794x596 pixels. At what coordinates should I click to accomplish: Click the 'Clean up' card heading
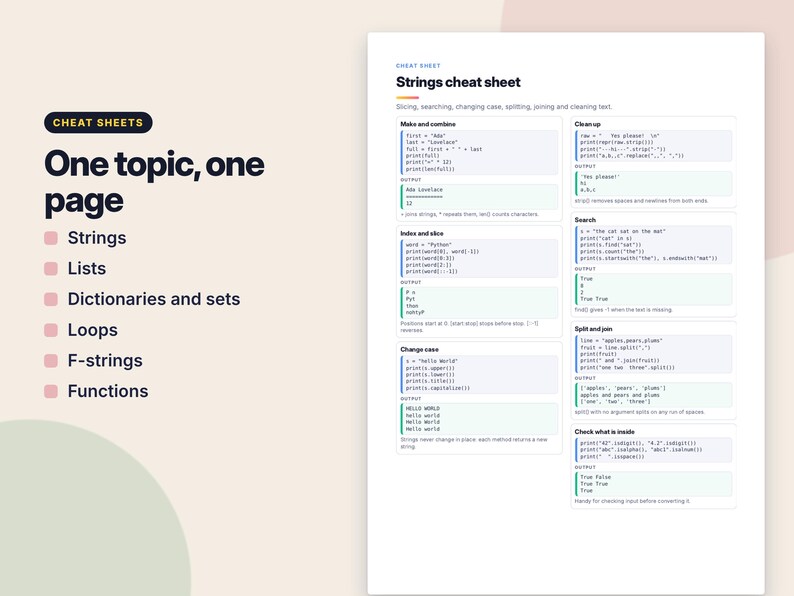[x=587, y=124]
